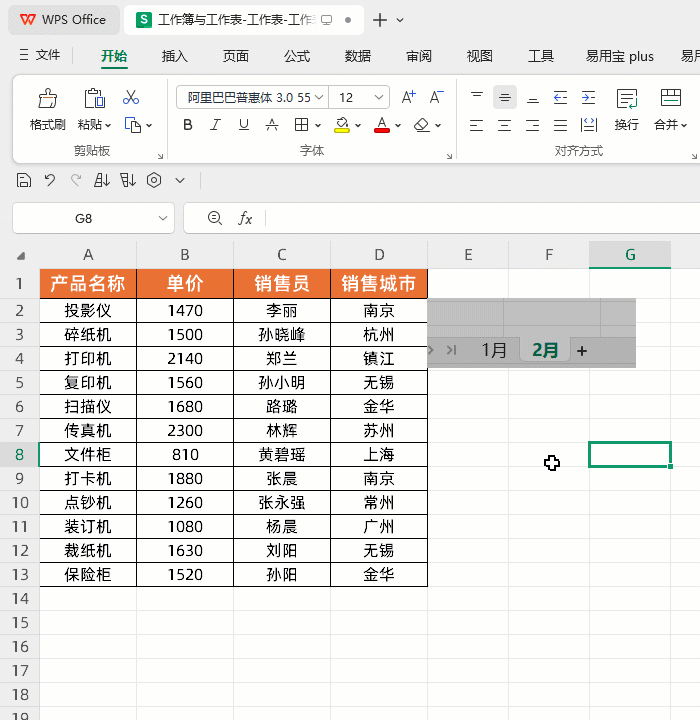Set top vertical alignment
Screen dimensions: 700x720
coord(477,97)
